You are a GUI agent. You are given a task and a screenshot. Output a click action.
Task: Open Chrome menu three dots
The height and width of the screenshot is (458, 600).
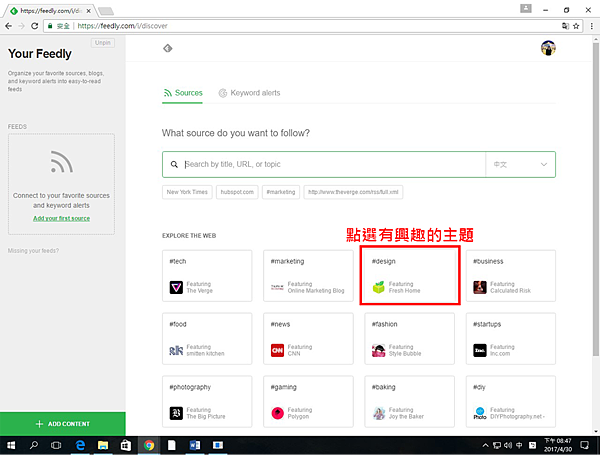592,26
